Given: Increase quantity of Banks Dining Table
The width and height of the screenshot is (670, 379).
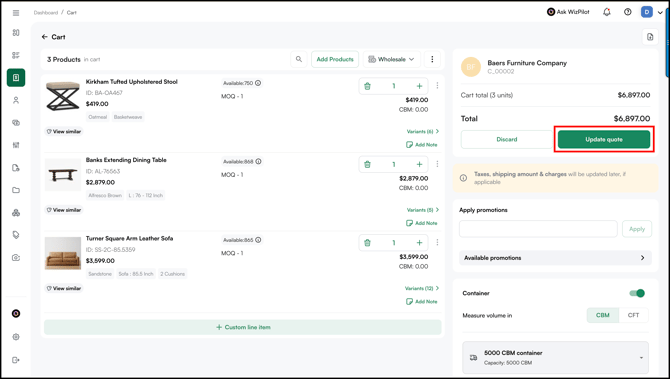Looking at the screenshot, I should click(419, 165).
